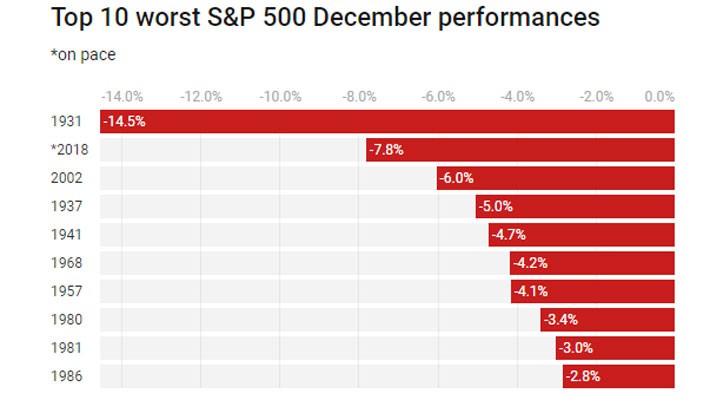
Task: Click the 1931 bar showing -14.5%
Action: [x=387, y=122]
